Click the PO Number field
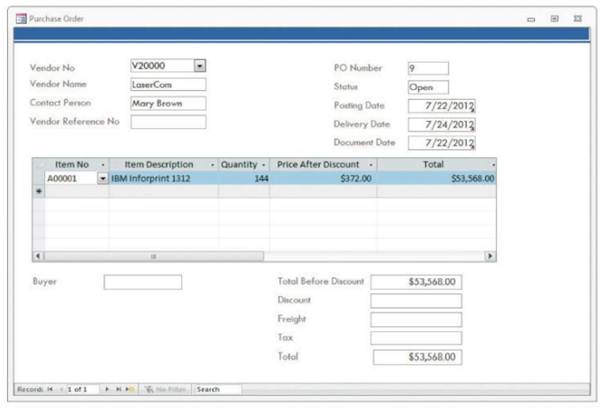 pos(428,68)
